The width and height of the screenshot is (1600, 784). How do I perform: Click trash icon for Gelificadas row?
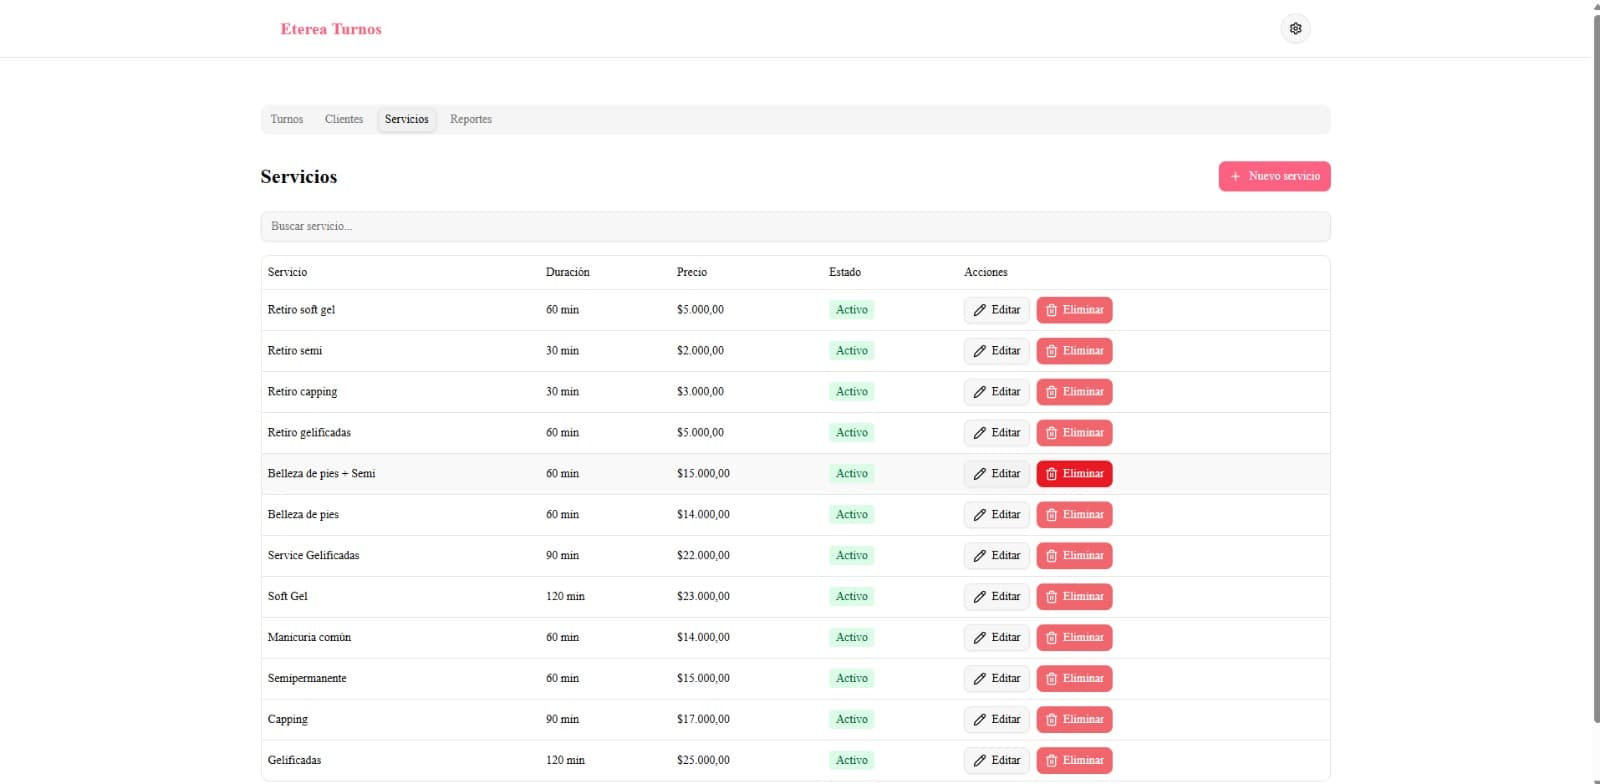click(x=1051, y=761)
